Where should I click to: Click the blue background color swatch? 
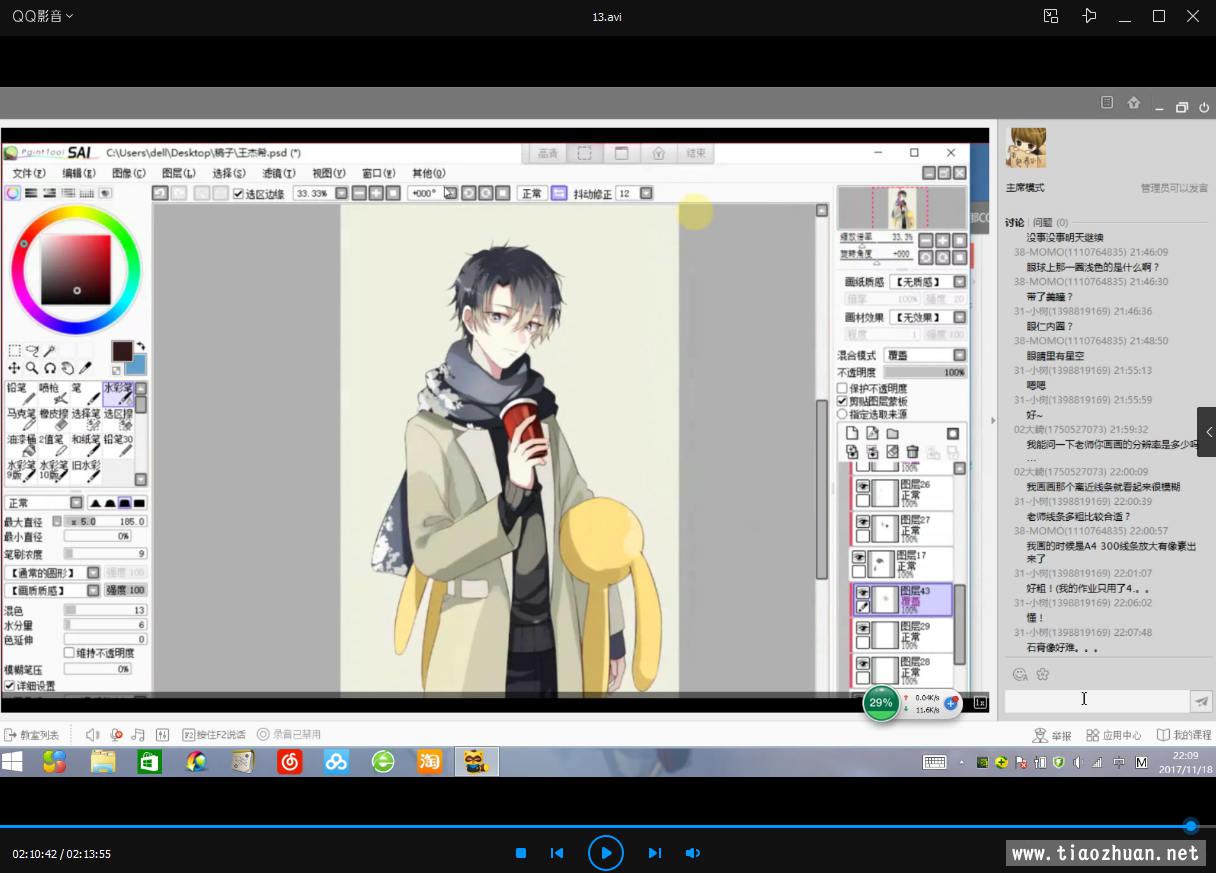click(135, 364)
